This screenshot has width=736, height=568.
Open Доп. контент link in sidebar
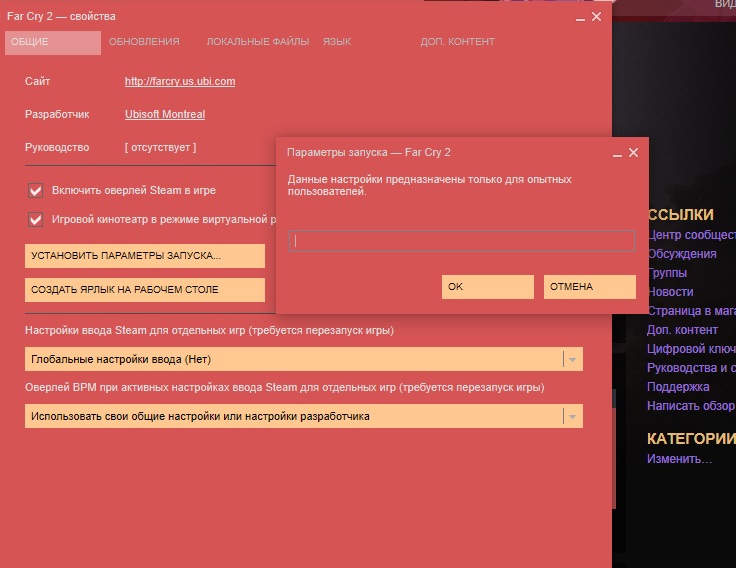[682, 330]
